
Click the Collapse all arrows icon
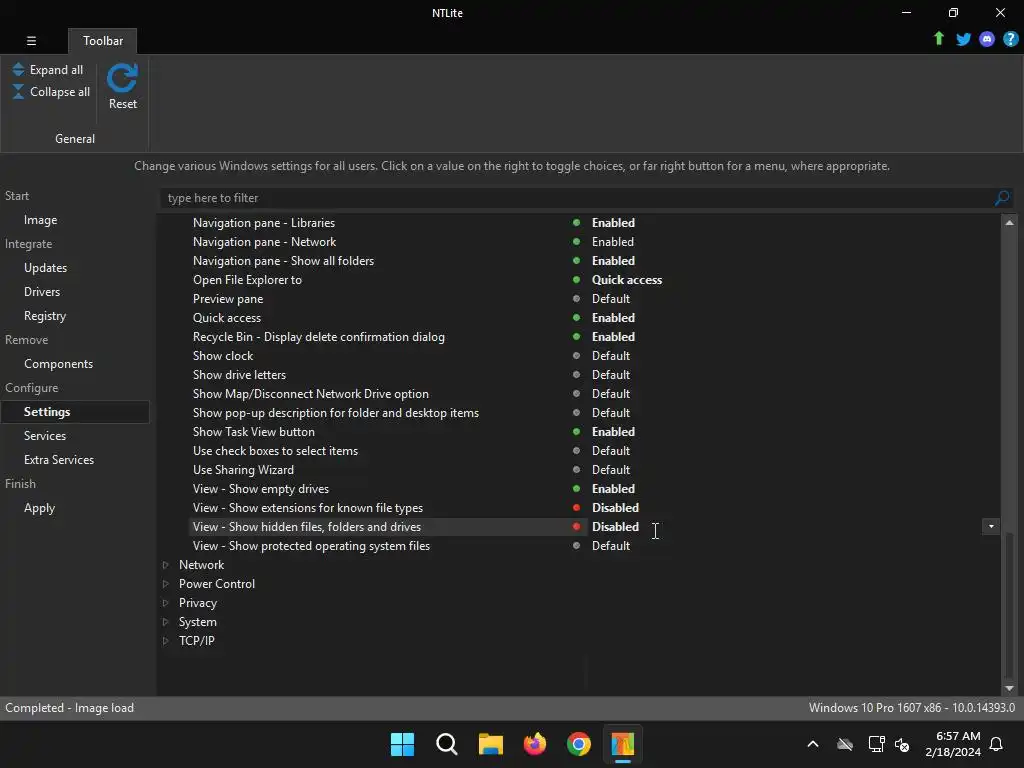point(18,91)
